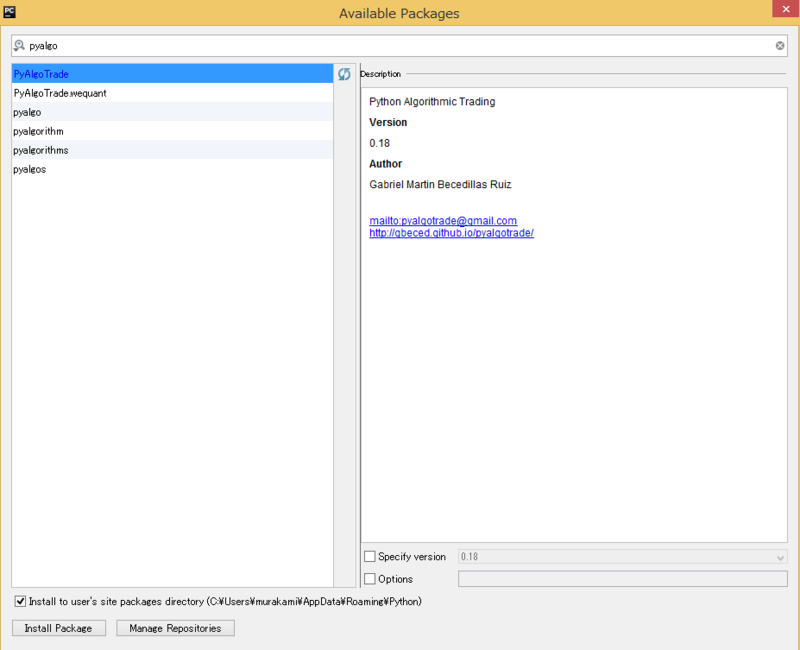Select pyalgorithm from the results list
This screenshot has width=800, height=650.
pyautogui.click(x=40, y=131)
